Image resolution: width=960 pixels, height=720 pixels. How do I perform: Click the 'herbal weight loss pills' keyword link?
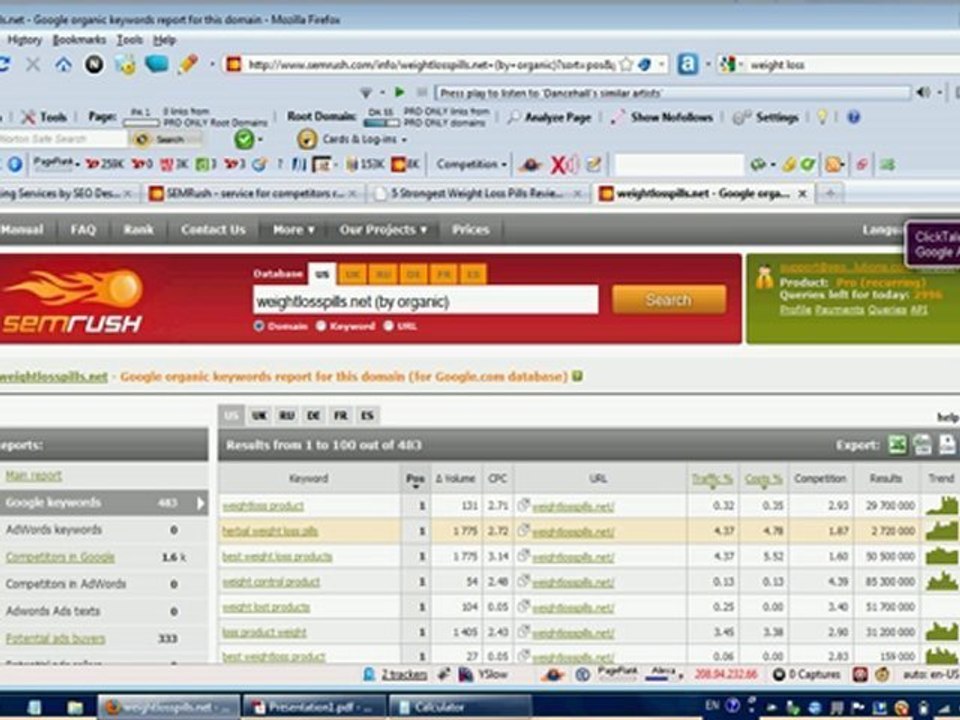pos(269,531)
